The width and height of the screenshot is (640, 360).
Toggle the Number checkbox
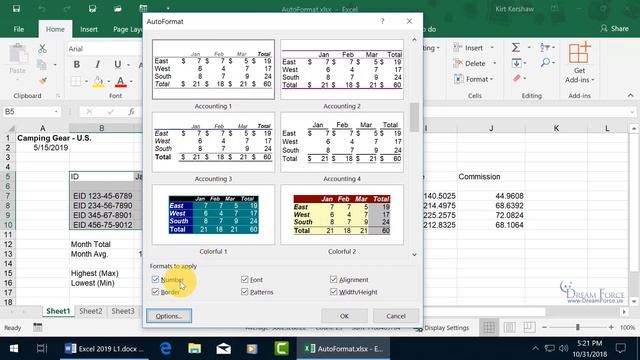coord(155,280)
